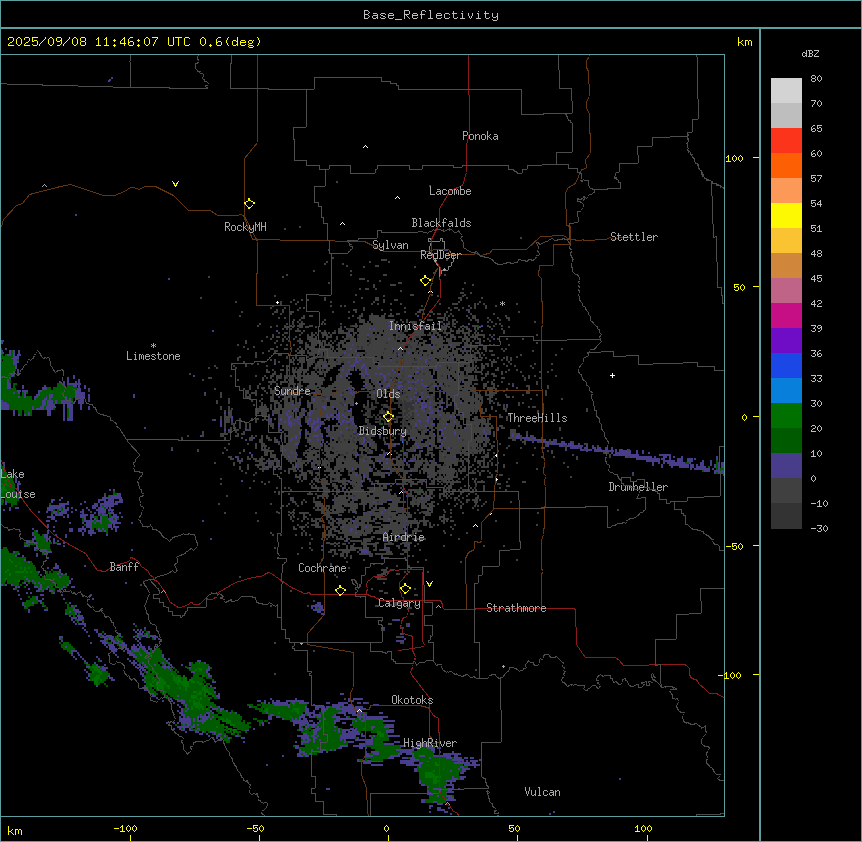The height and width of the screenshot is (842, 862).
Task: Click the white plus marker north of Drumheller
Action: click(612, 375)
